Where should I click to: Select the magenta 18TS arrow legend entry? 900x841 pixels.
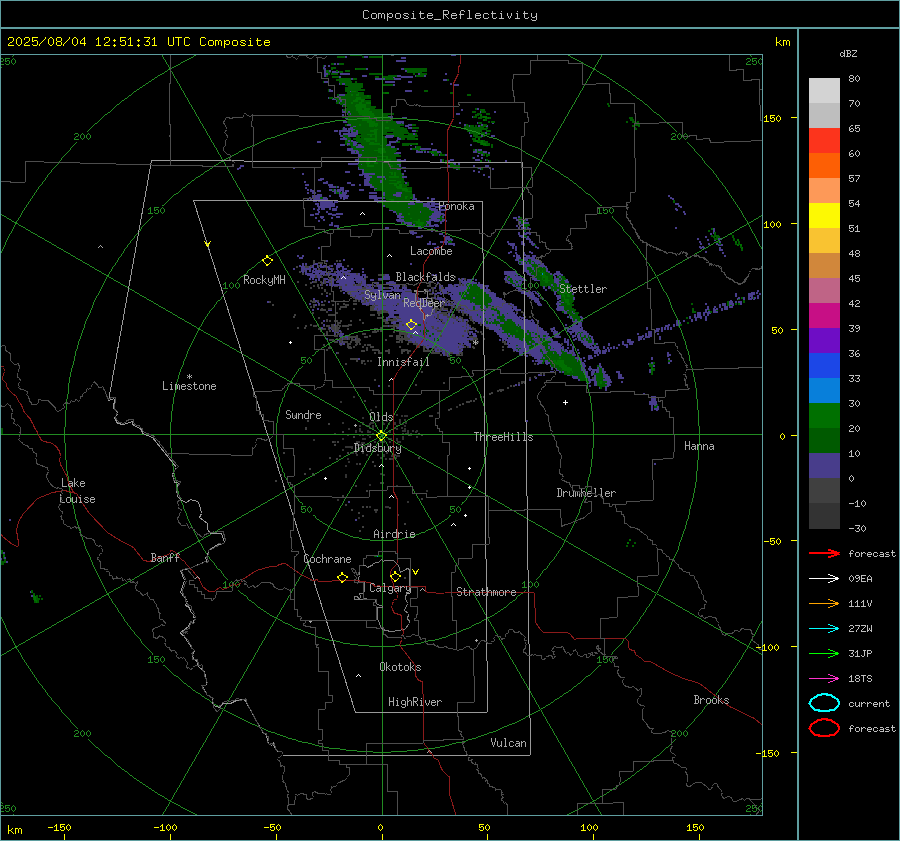point(824,679)
